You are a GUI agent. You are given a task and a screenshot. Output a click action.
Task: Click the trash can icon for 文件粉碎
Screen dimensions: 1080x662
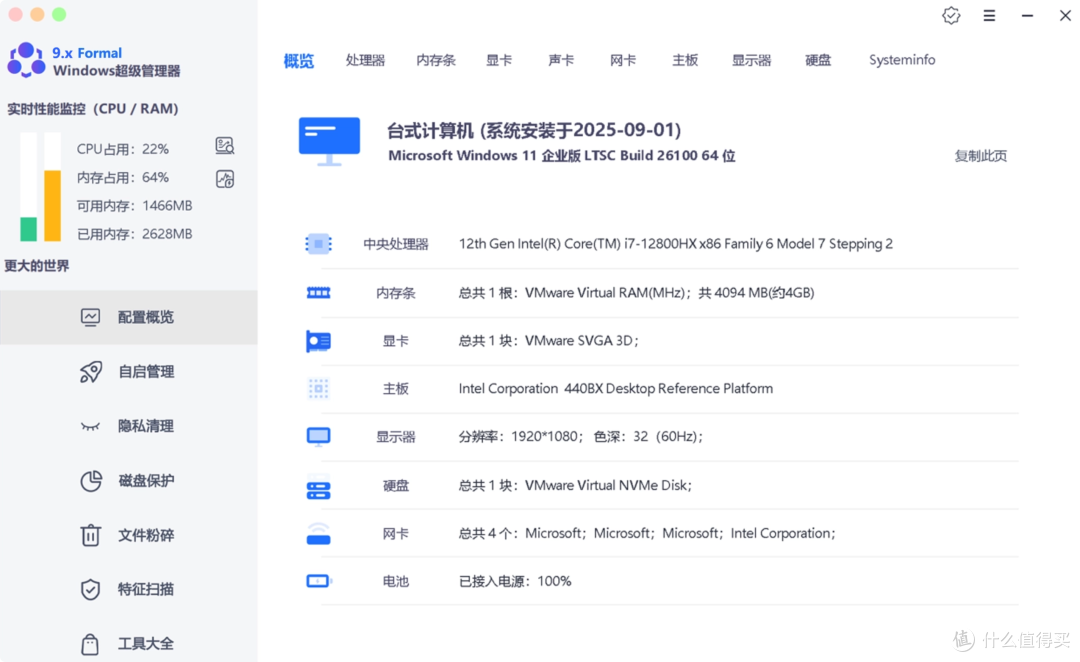pos(90,535)
